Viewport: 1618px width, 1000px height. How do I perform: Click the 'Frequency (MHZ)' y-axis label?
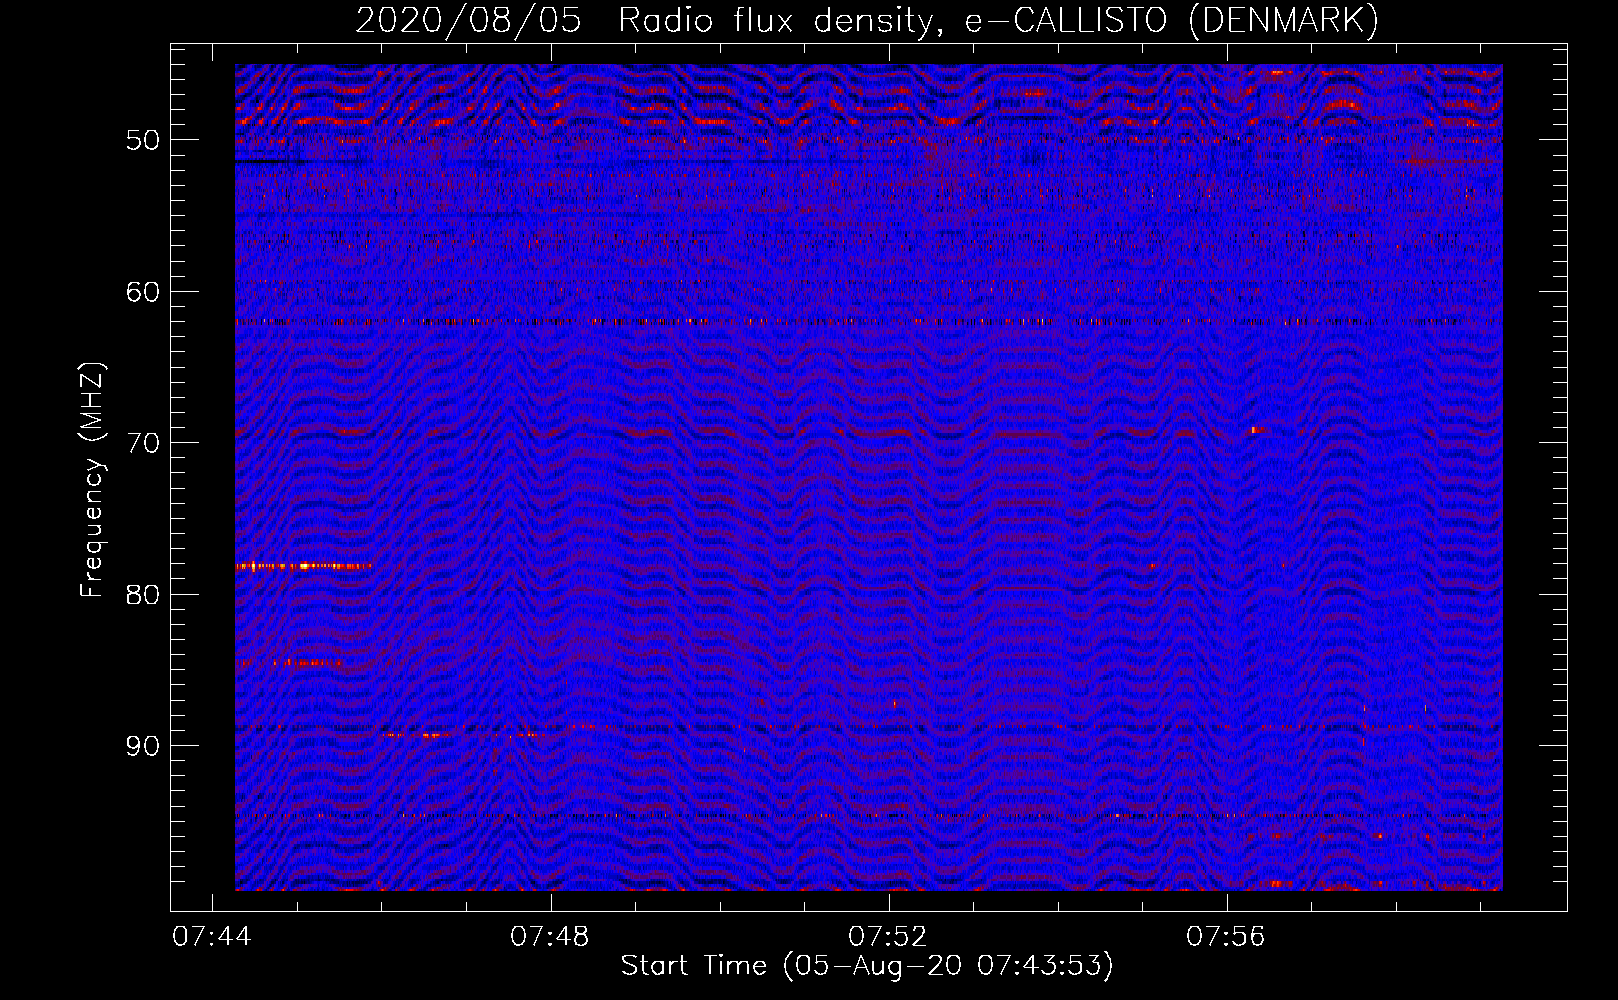(92, 480)
